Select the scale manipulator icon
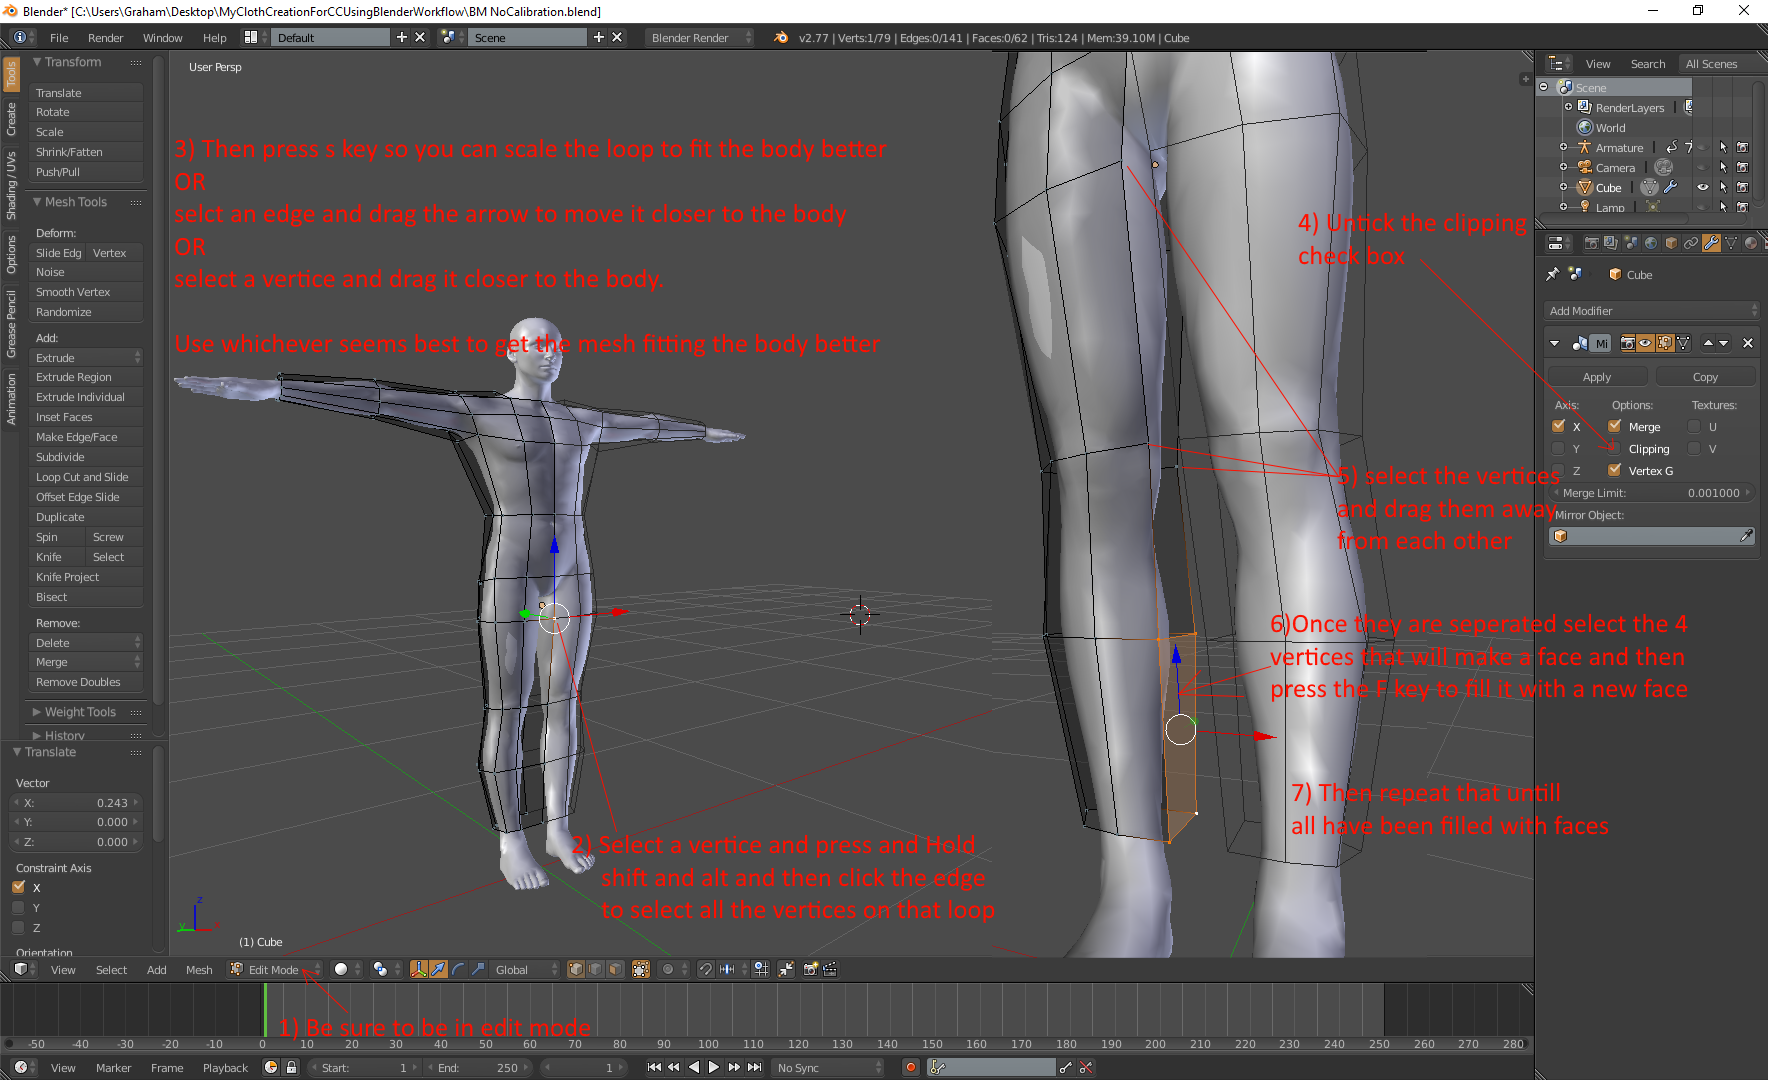Viewport: 1768px width, 1080px height. click(x=478, y=969)
